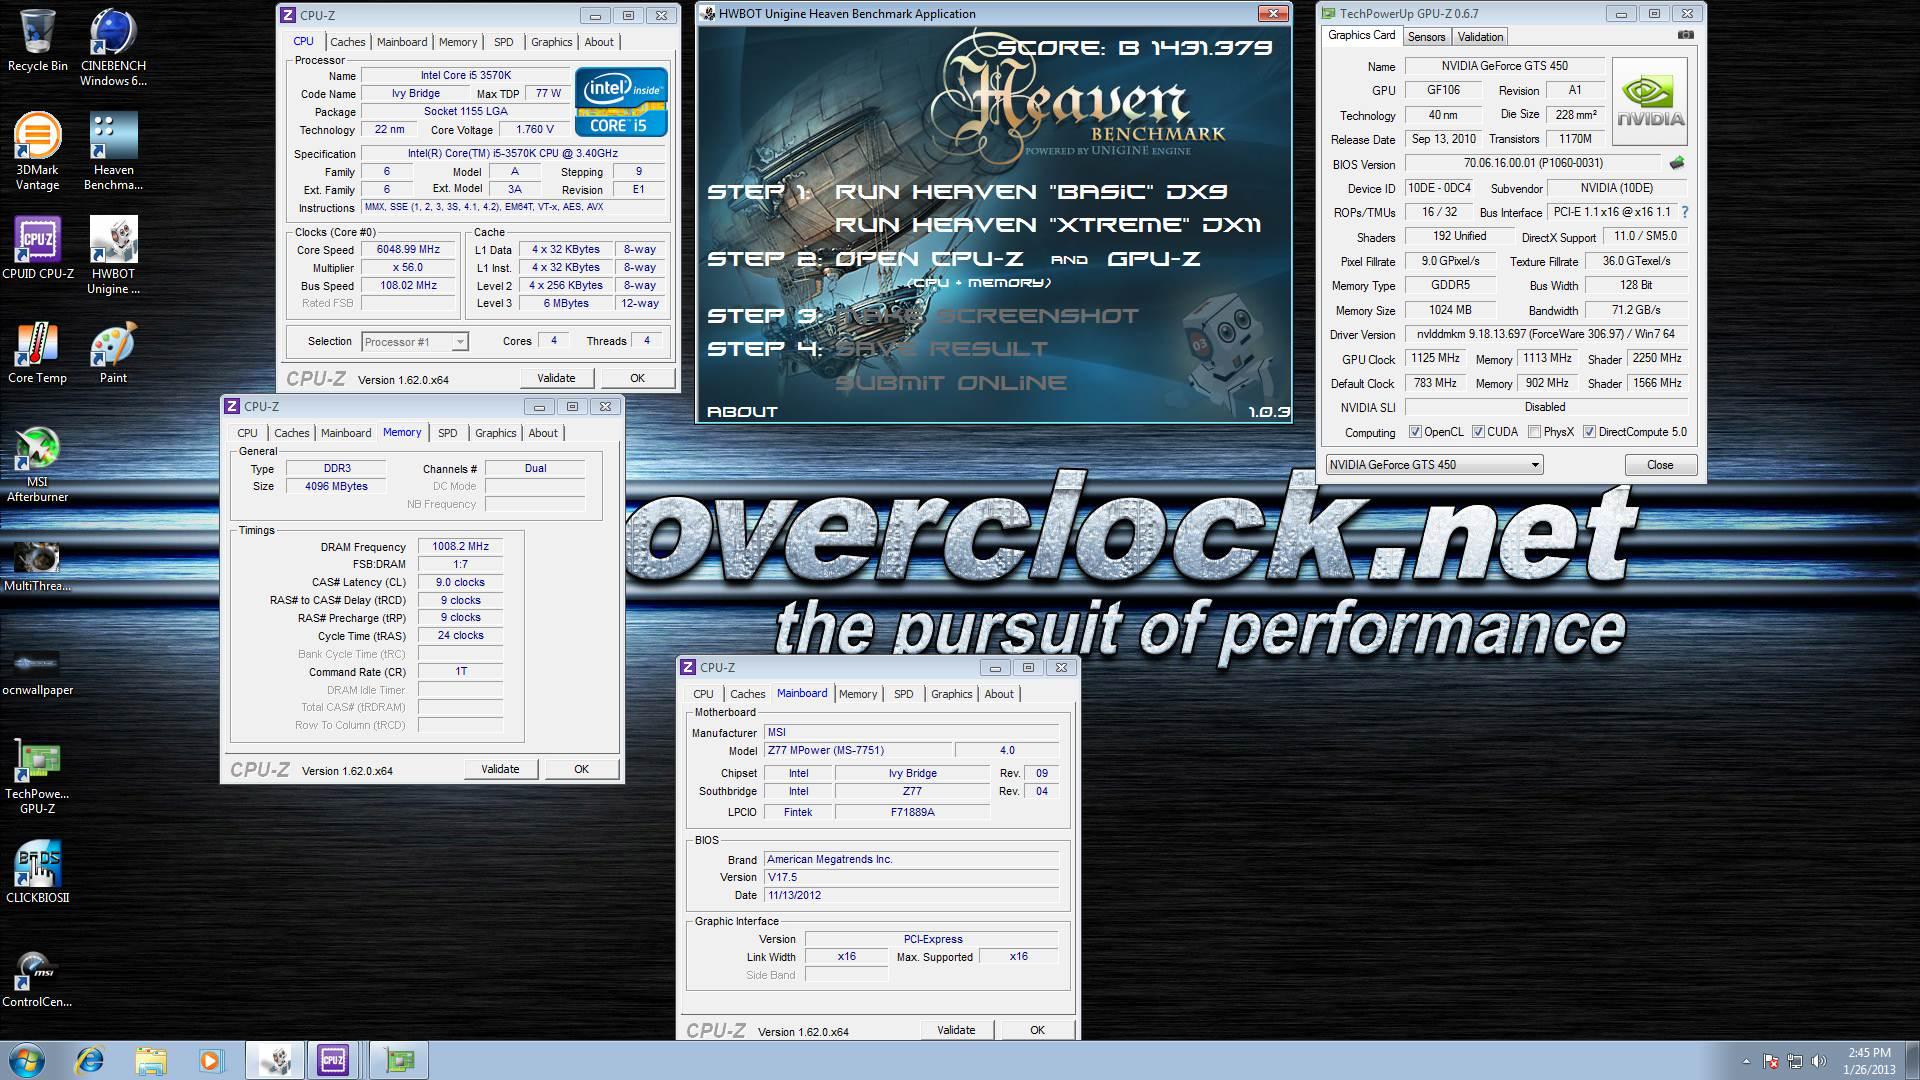
Task: Click the DRAM Frequency value field
Action: coord(460,547)
